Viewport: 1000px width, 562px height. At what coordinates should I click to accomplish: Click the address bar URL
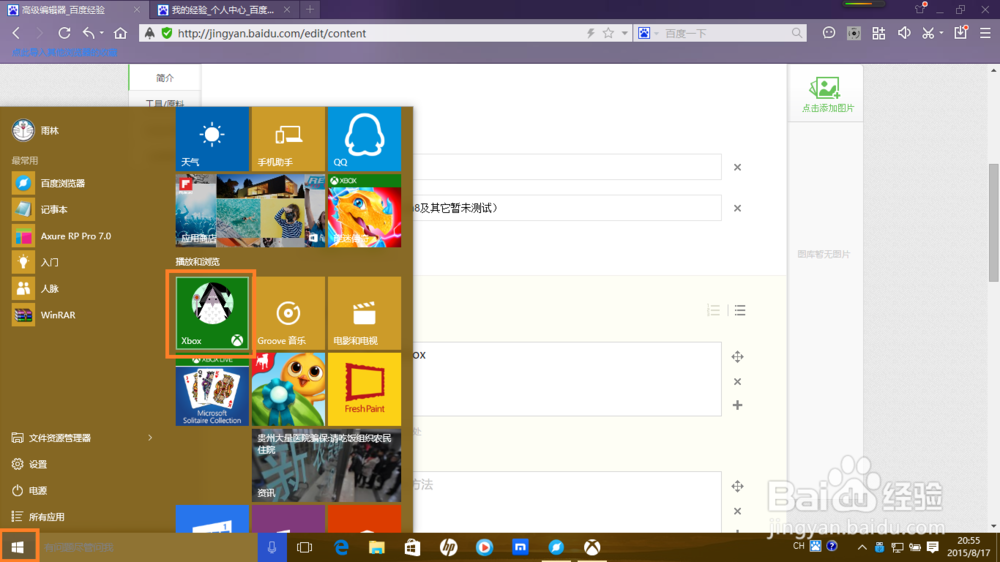pos(271,33)
